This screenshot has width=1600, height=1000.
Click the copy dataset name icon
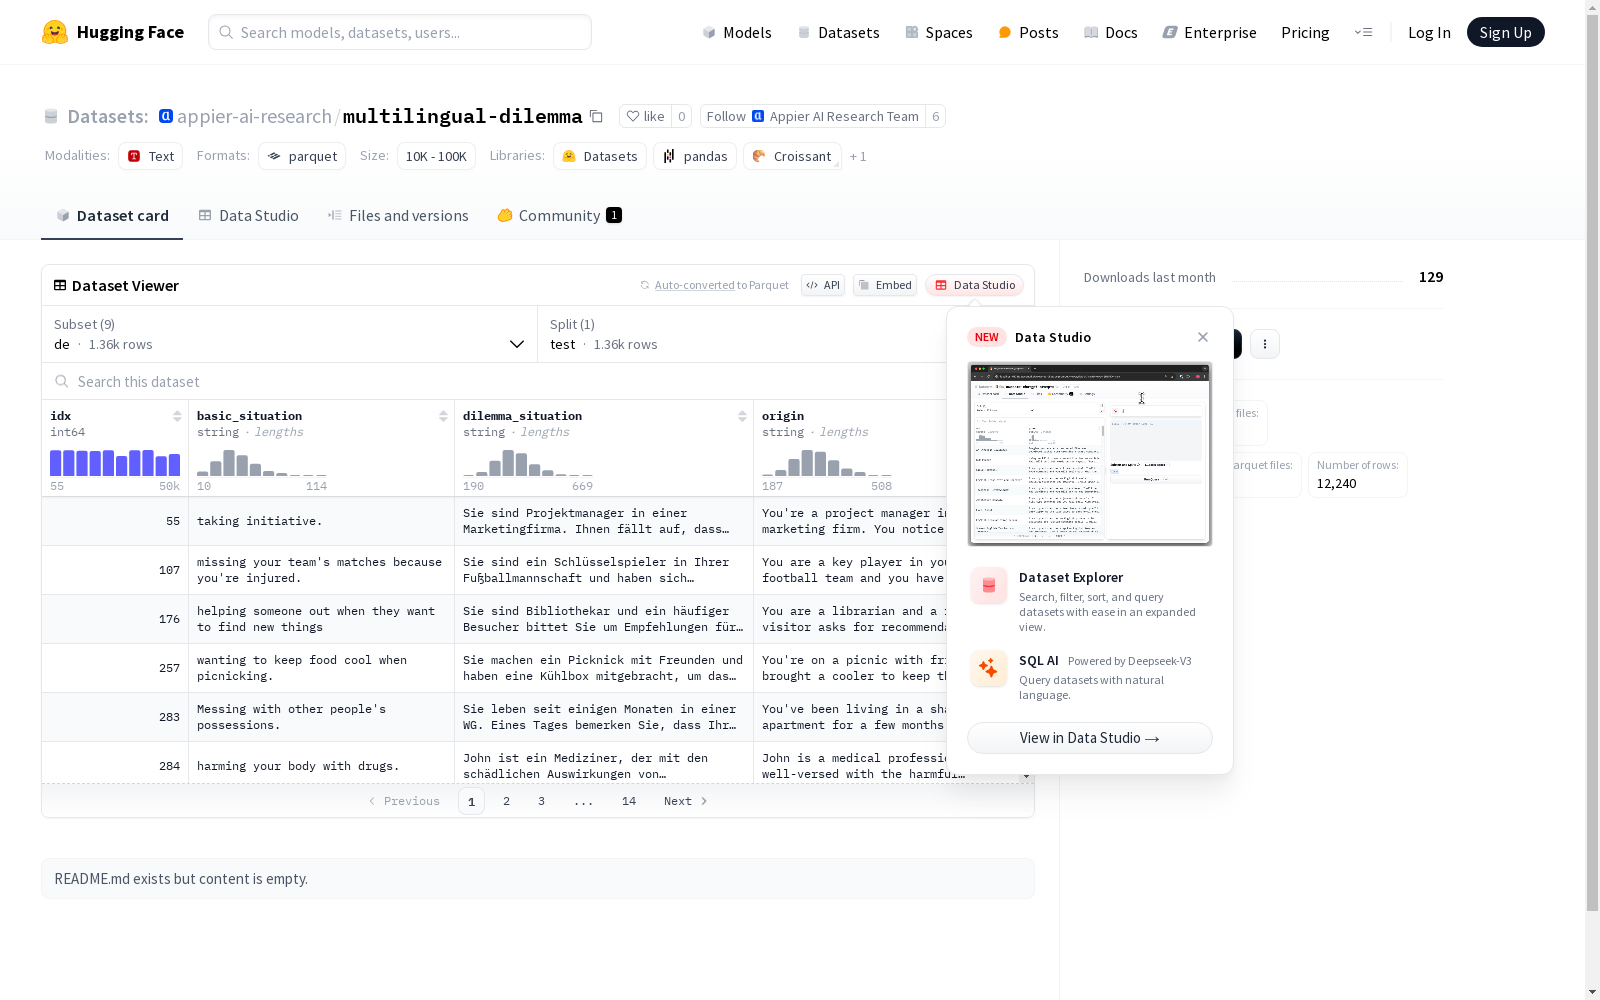(x=596, y=116)
